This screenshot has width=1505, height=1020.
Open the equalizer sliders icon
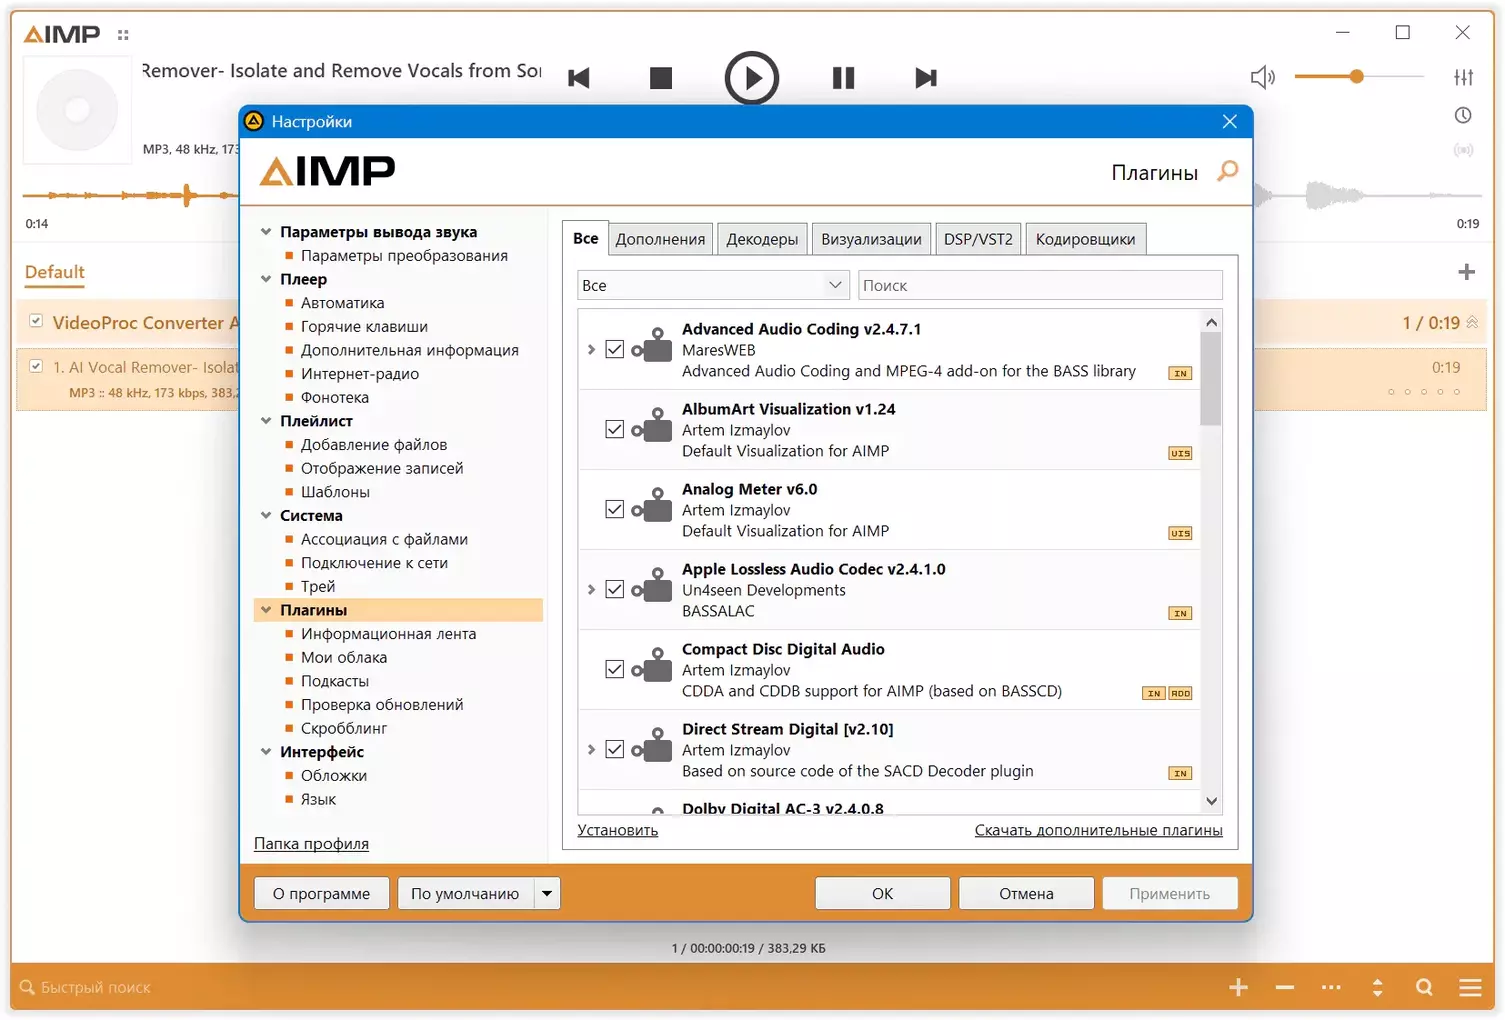(x=1464, y=77)
